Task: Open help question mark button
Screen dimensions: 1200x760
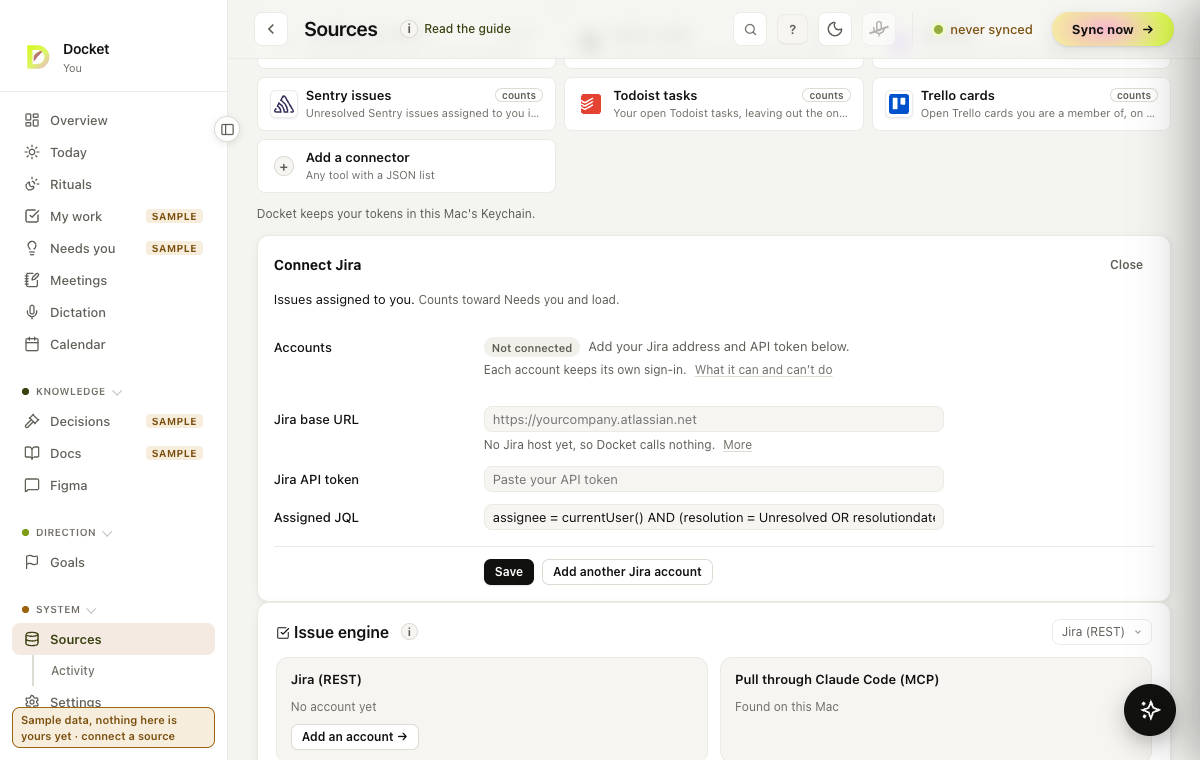Action: pyautogui.click(x=792, y=29)
